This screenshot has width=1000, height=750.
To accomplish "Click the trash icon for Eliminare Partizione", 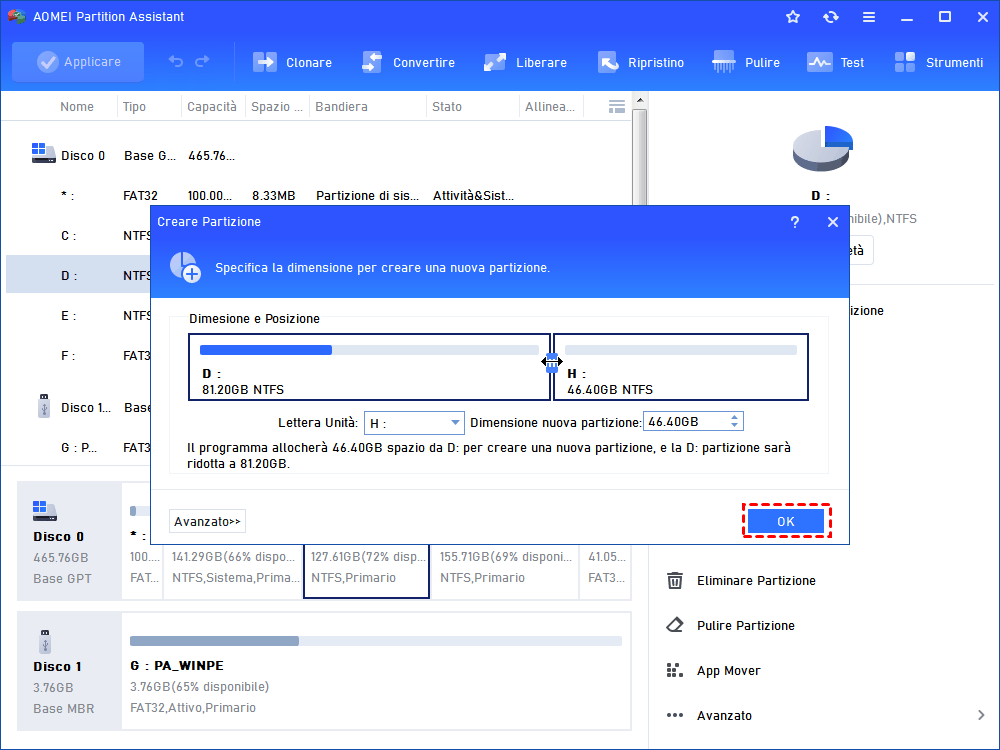I will click(x=675, y=580).
